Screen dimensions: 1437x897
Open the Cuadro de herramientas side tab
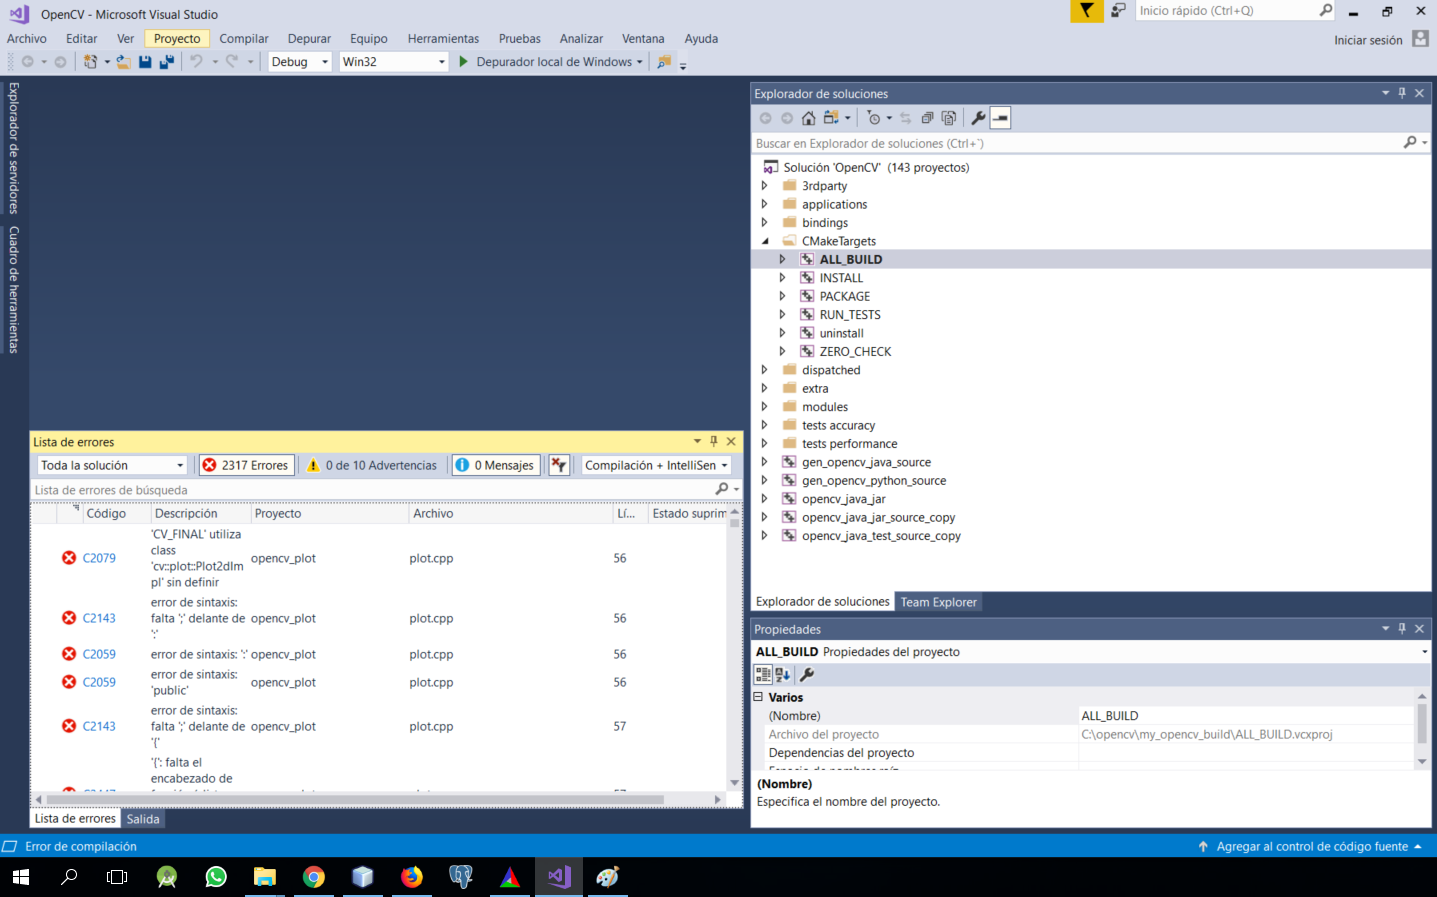point(14,289)
